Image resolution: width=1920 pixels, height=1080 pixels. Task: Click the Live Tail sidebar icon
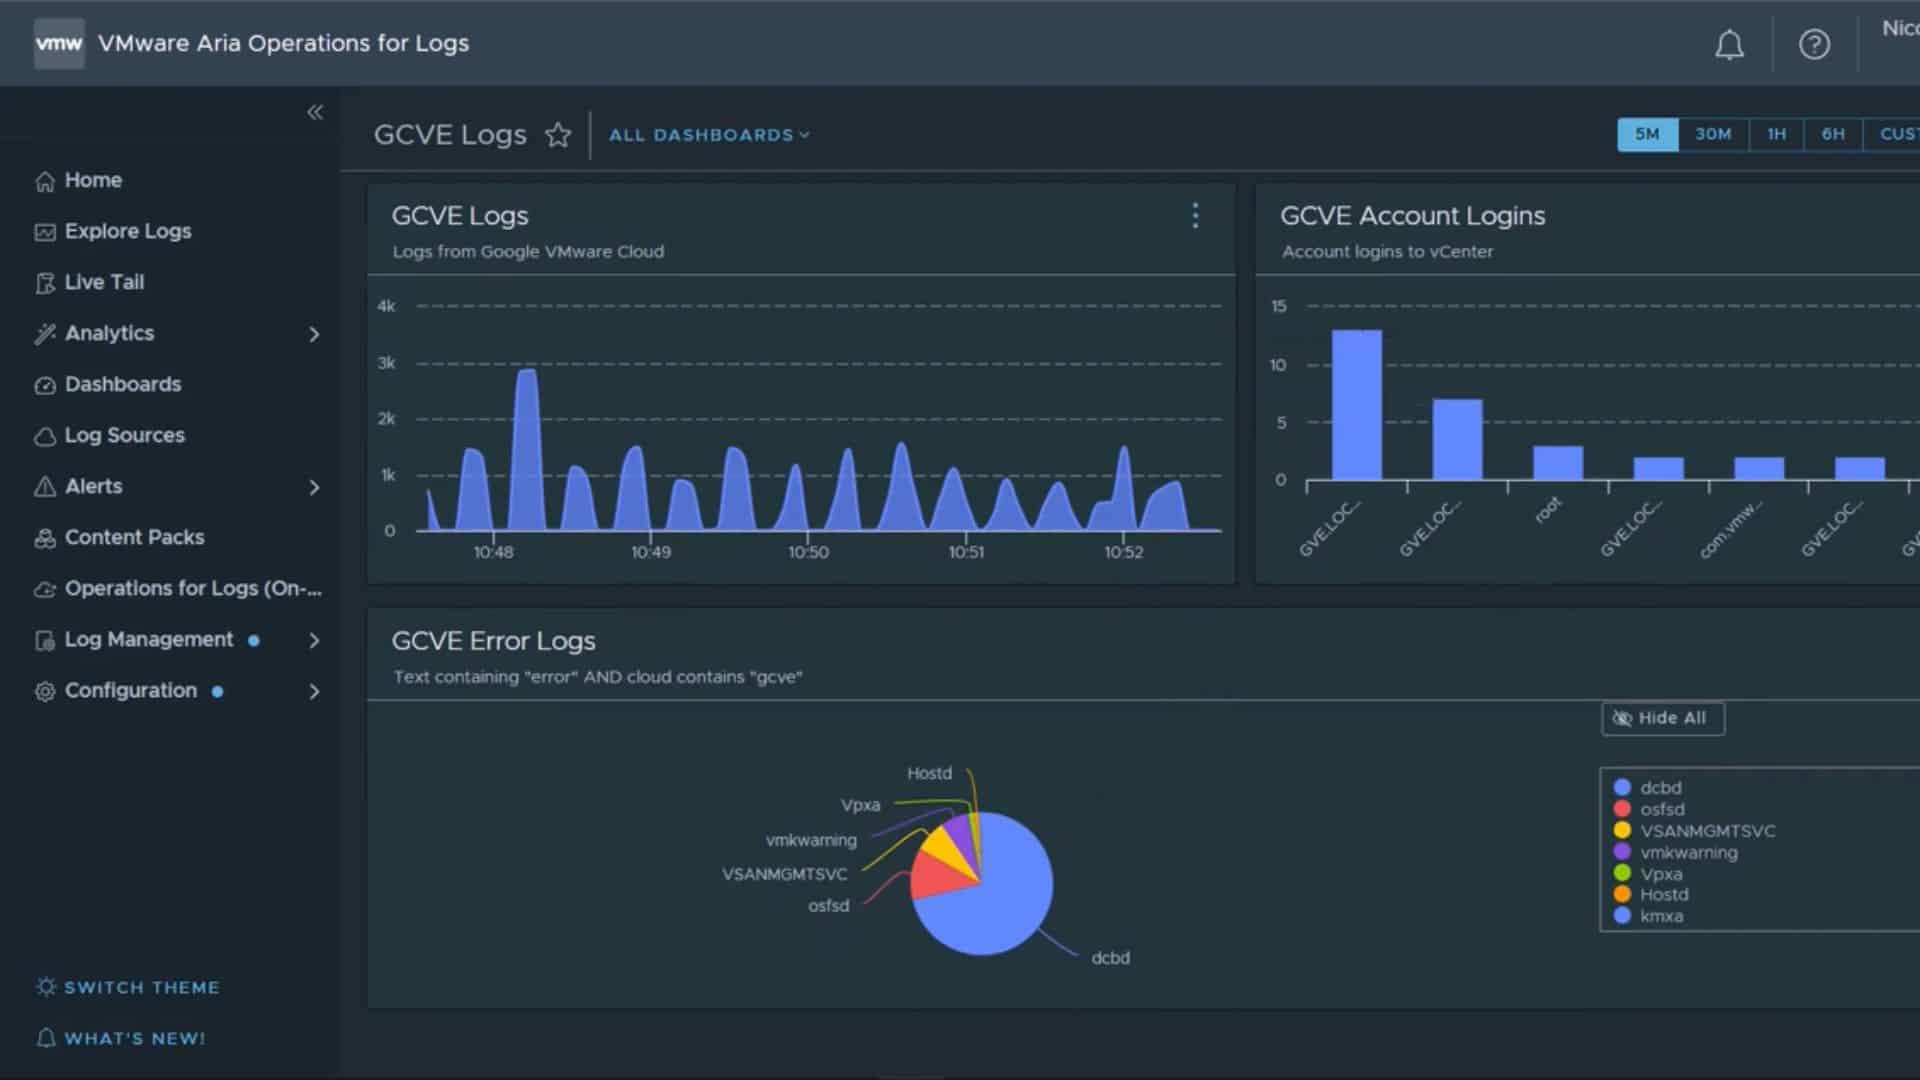45,283
